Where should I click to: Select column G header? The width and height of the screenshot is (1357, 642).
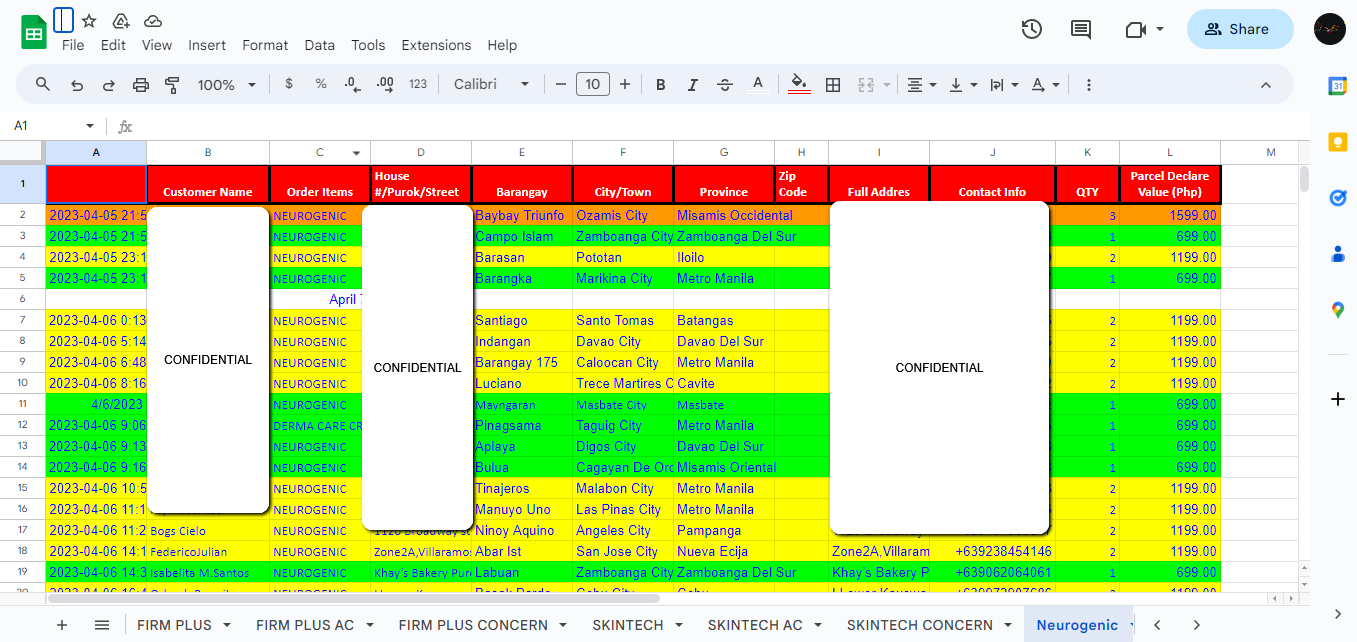(x=724, y=152)
